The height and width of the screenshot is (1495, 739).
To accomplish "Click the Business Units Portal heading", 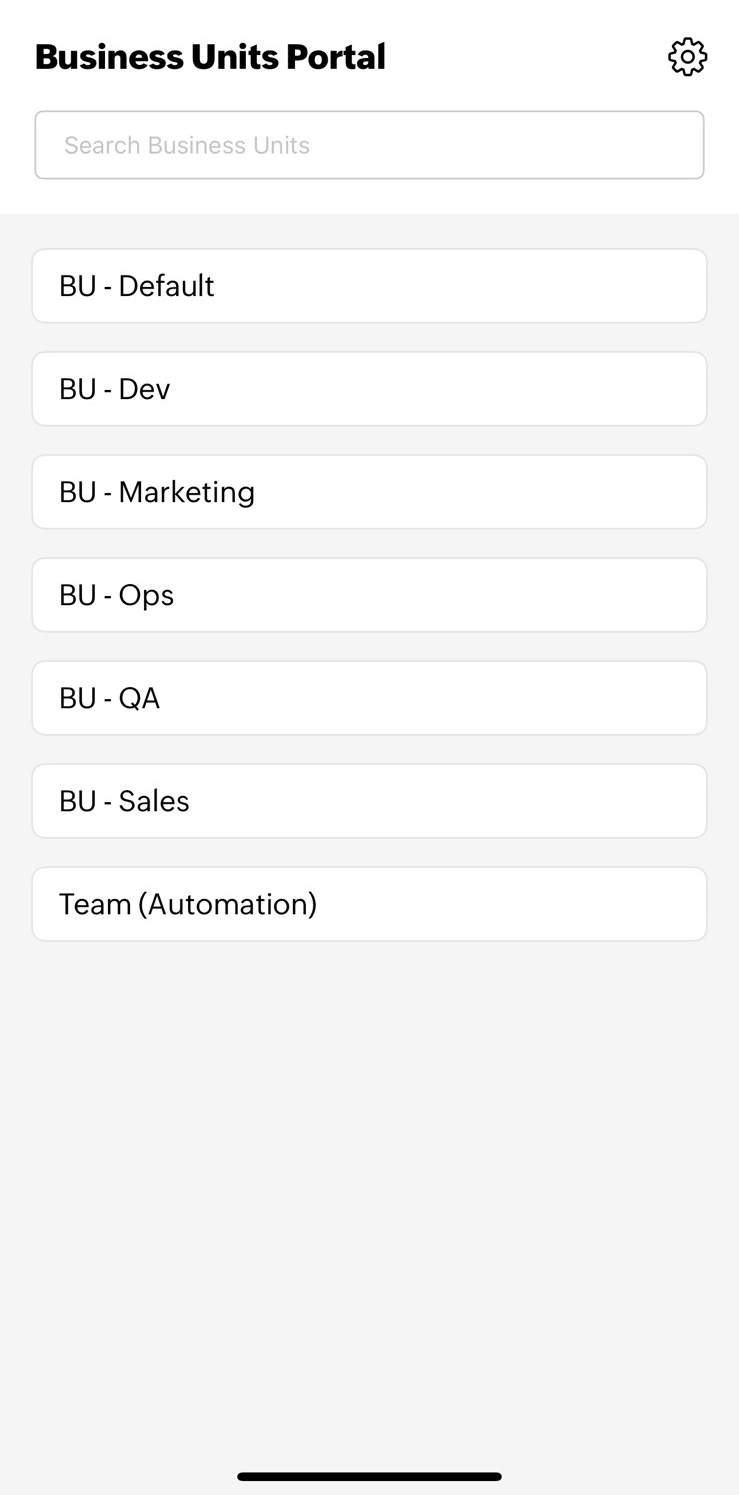I will pos(210,57).
